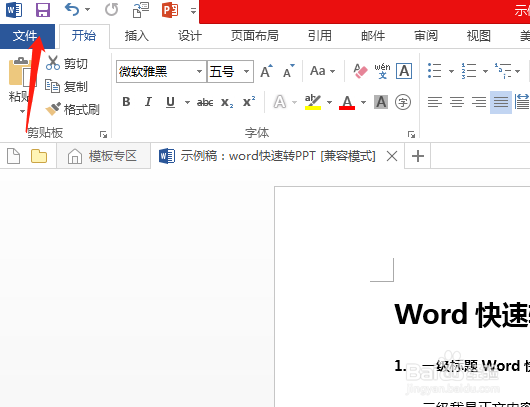
Task: Toggle superscript formatting
Action: [x=249, y=101]
